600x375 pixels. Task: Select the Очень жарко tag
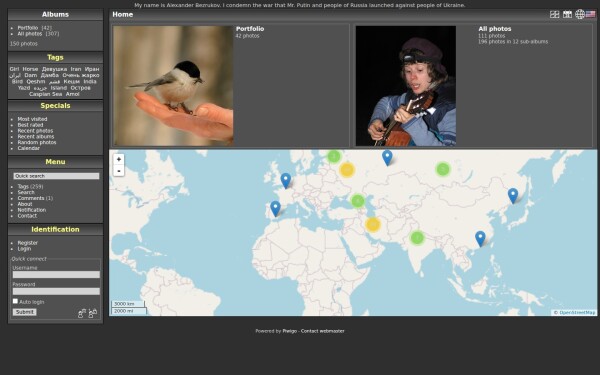pyautogui.click(x=81, y=75)
